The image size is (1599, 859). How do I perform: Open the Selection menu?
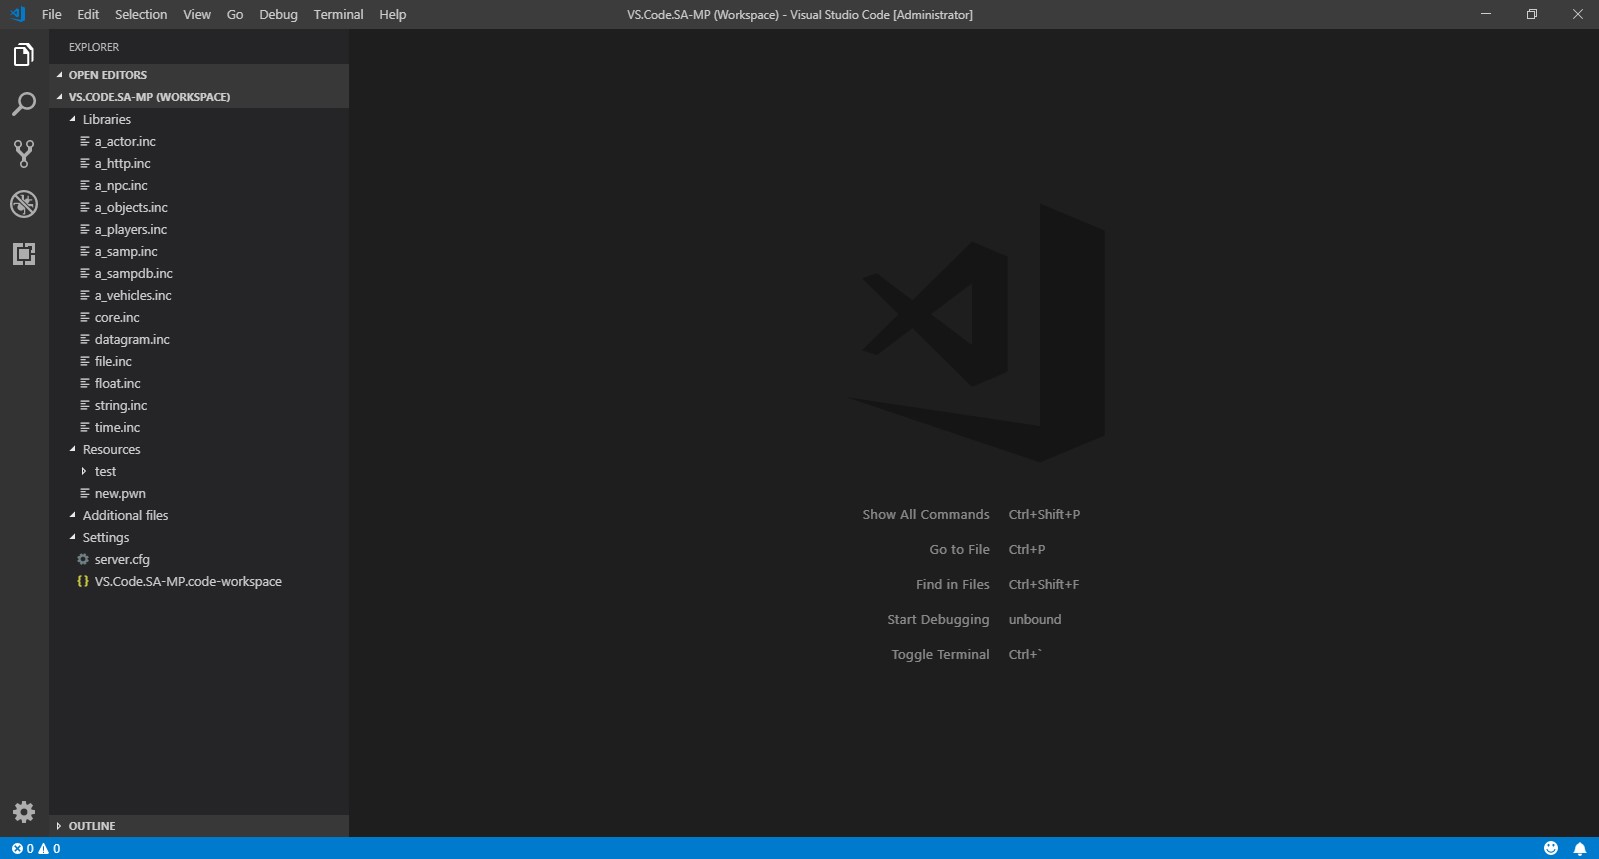pyautogui.click(x=141, y=14)
